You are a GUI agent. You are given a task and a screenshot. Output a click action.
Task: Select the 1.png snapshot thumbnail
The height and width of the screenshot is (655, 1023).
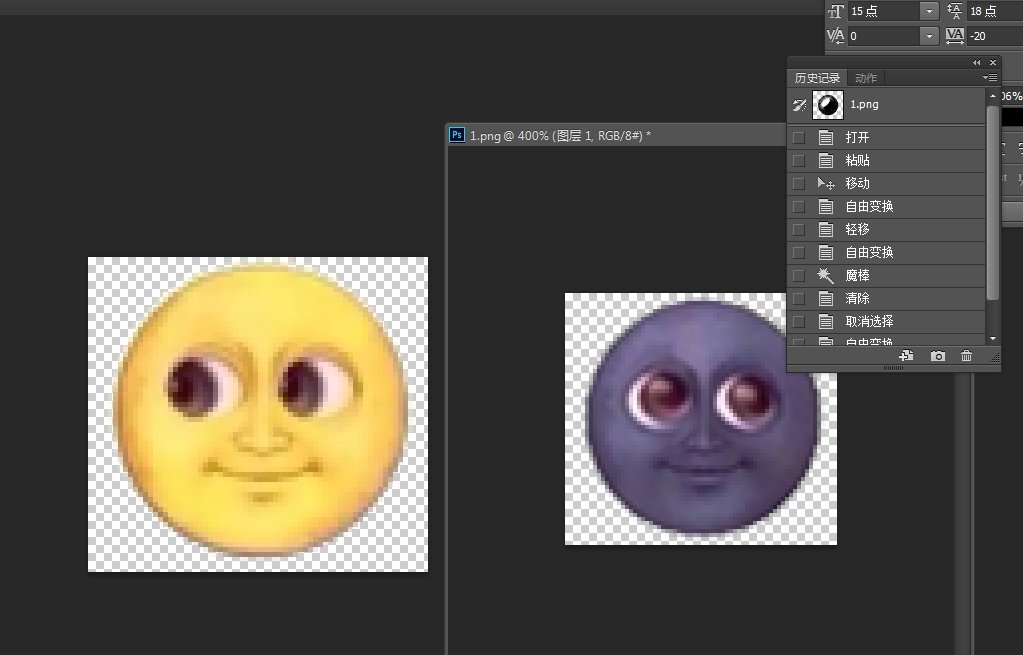click(828, 104)
